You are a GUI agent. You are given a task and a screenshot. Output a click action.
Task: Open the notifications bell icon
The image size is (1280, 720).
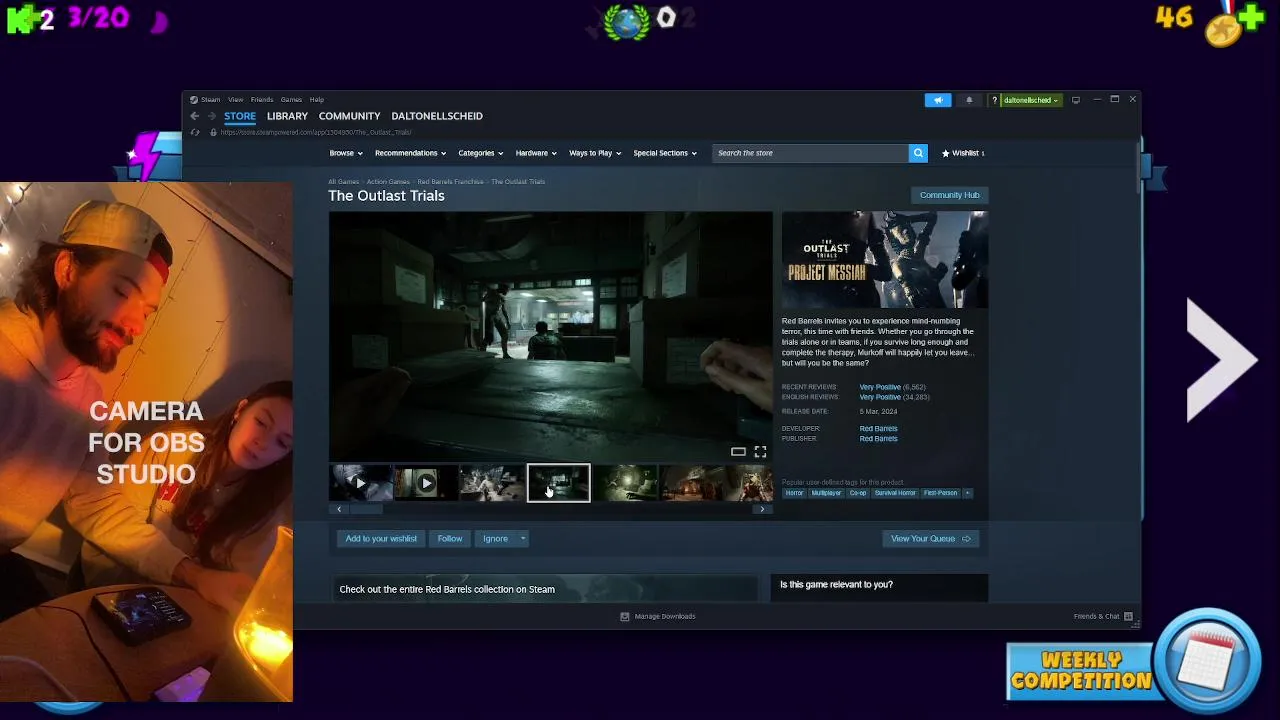point(969,100)
